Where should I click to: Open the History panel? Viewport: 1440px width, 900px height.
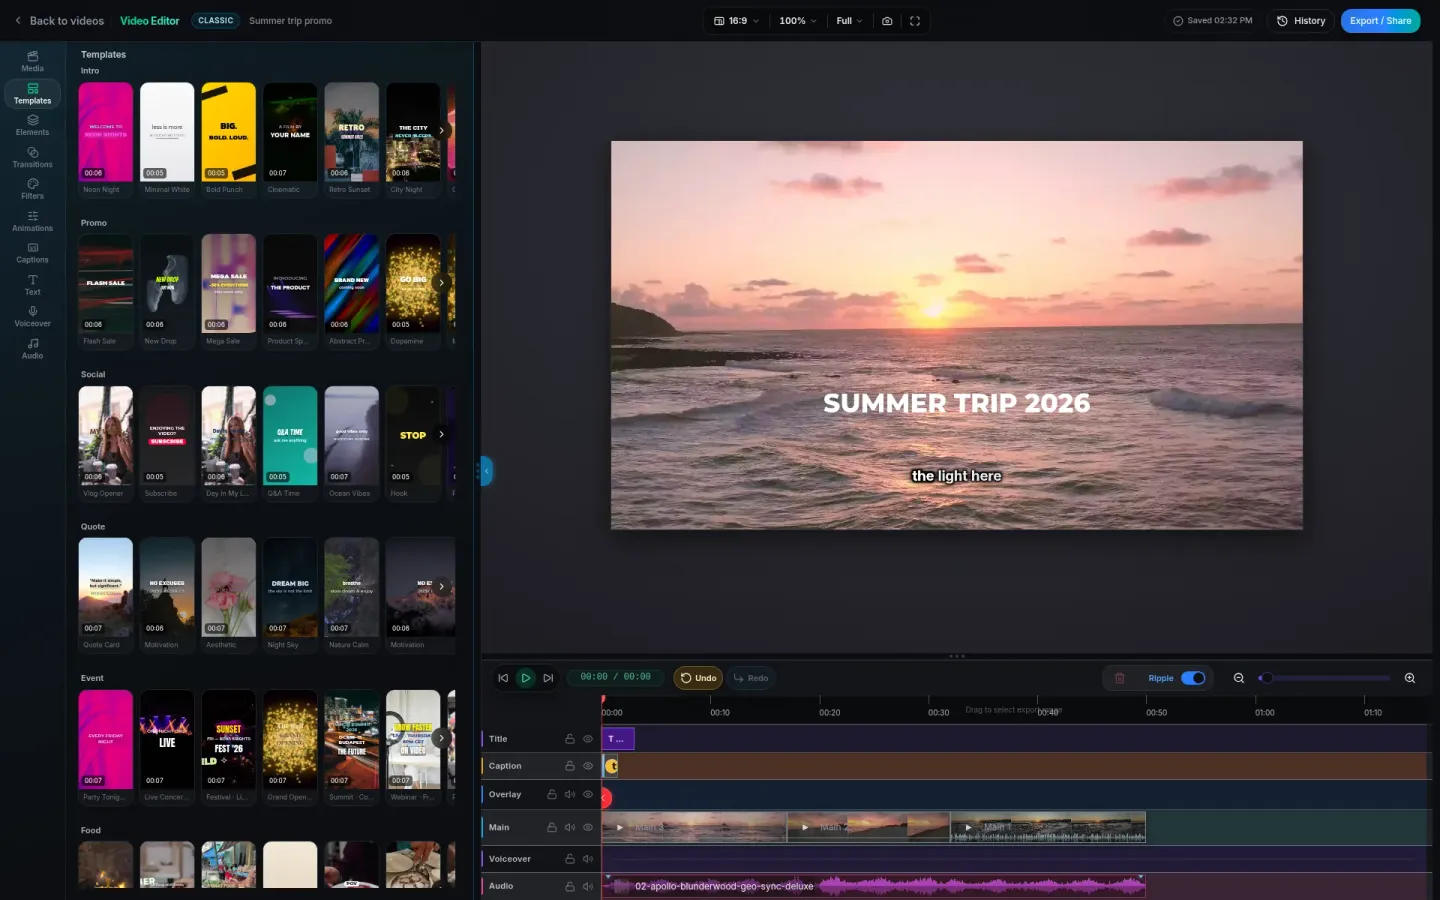pos(1301,21)
